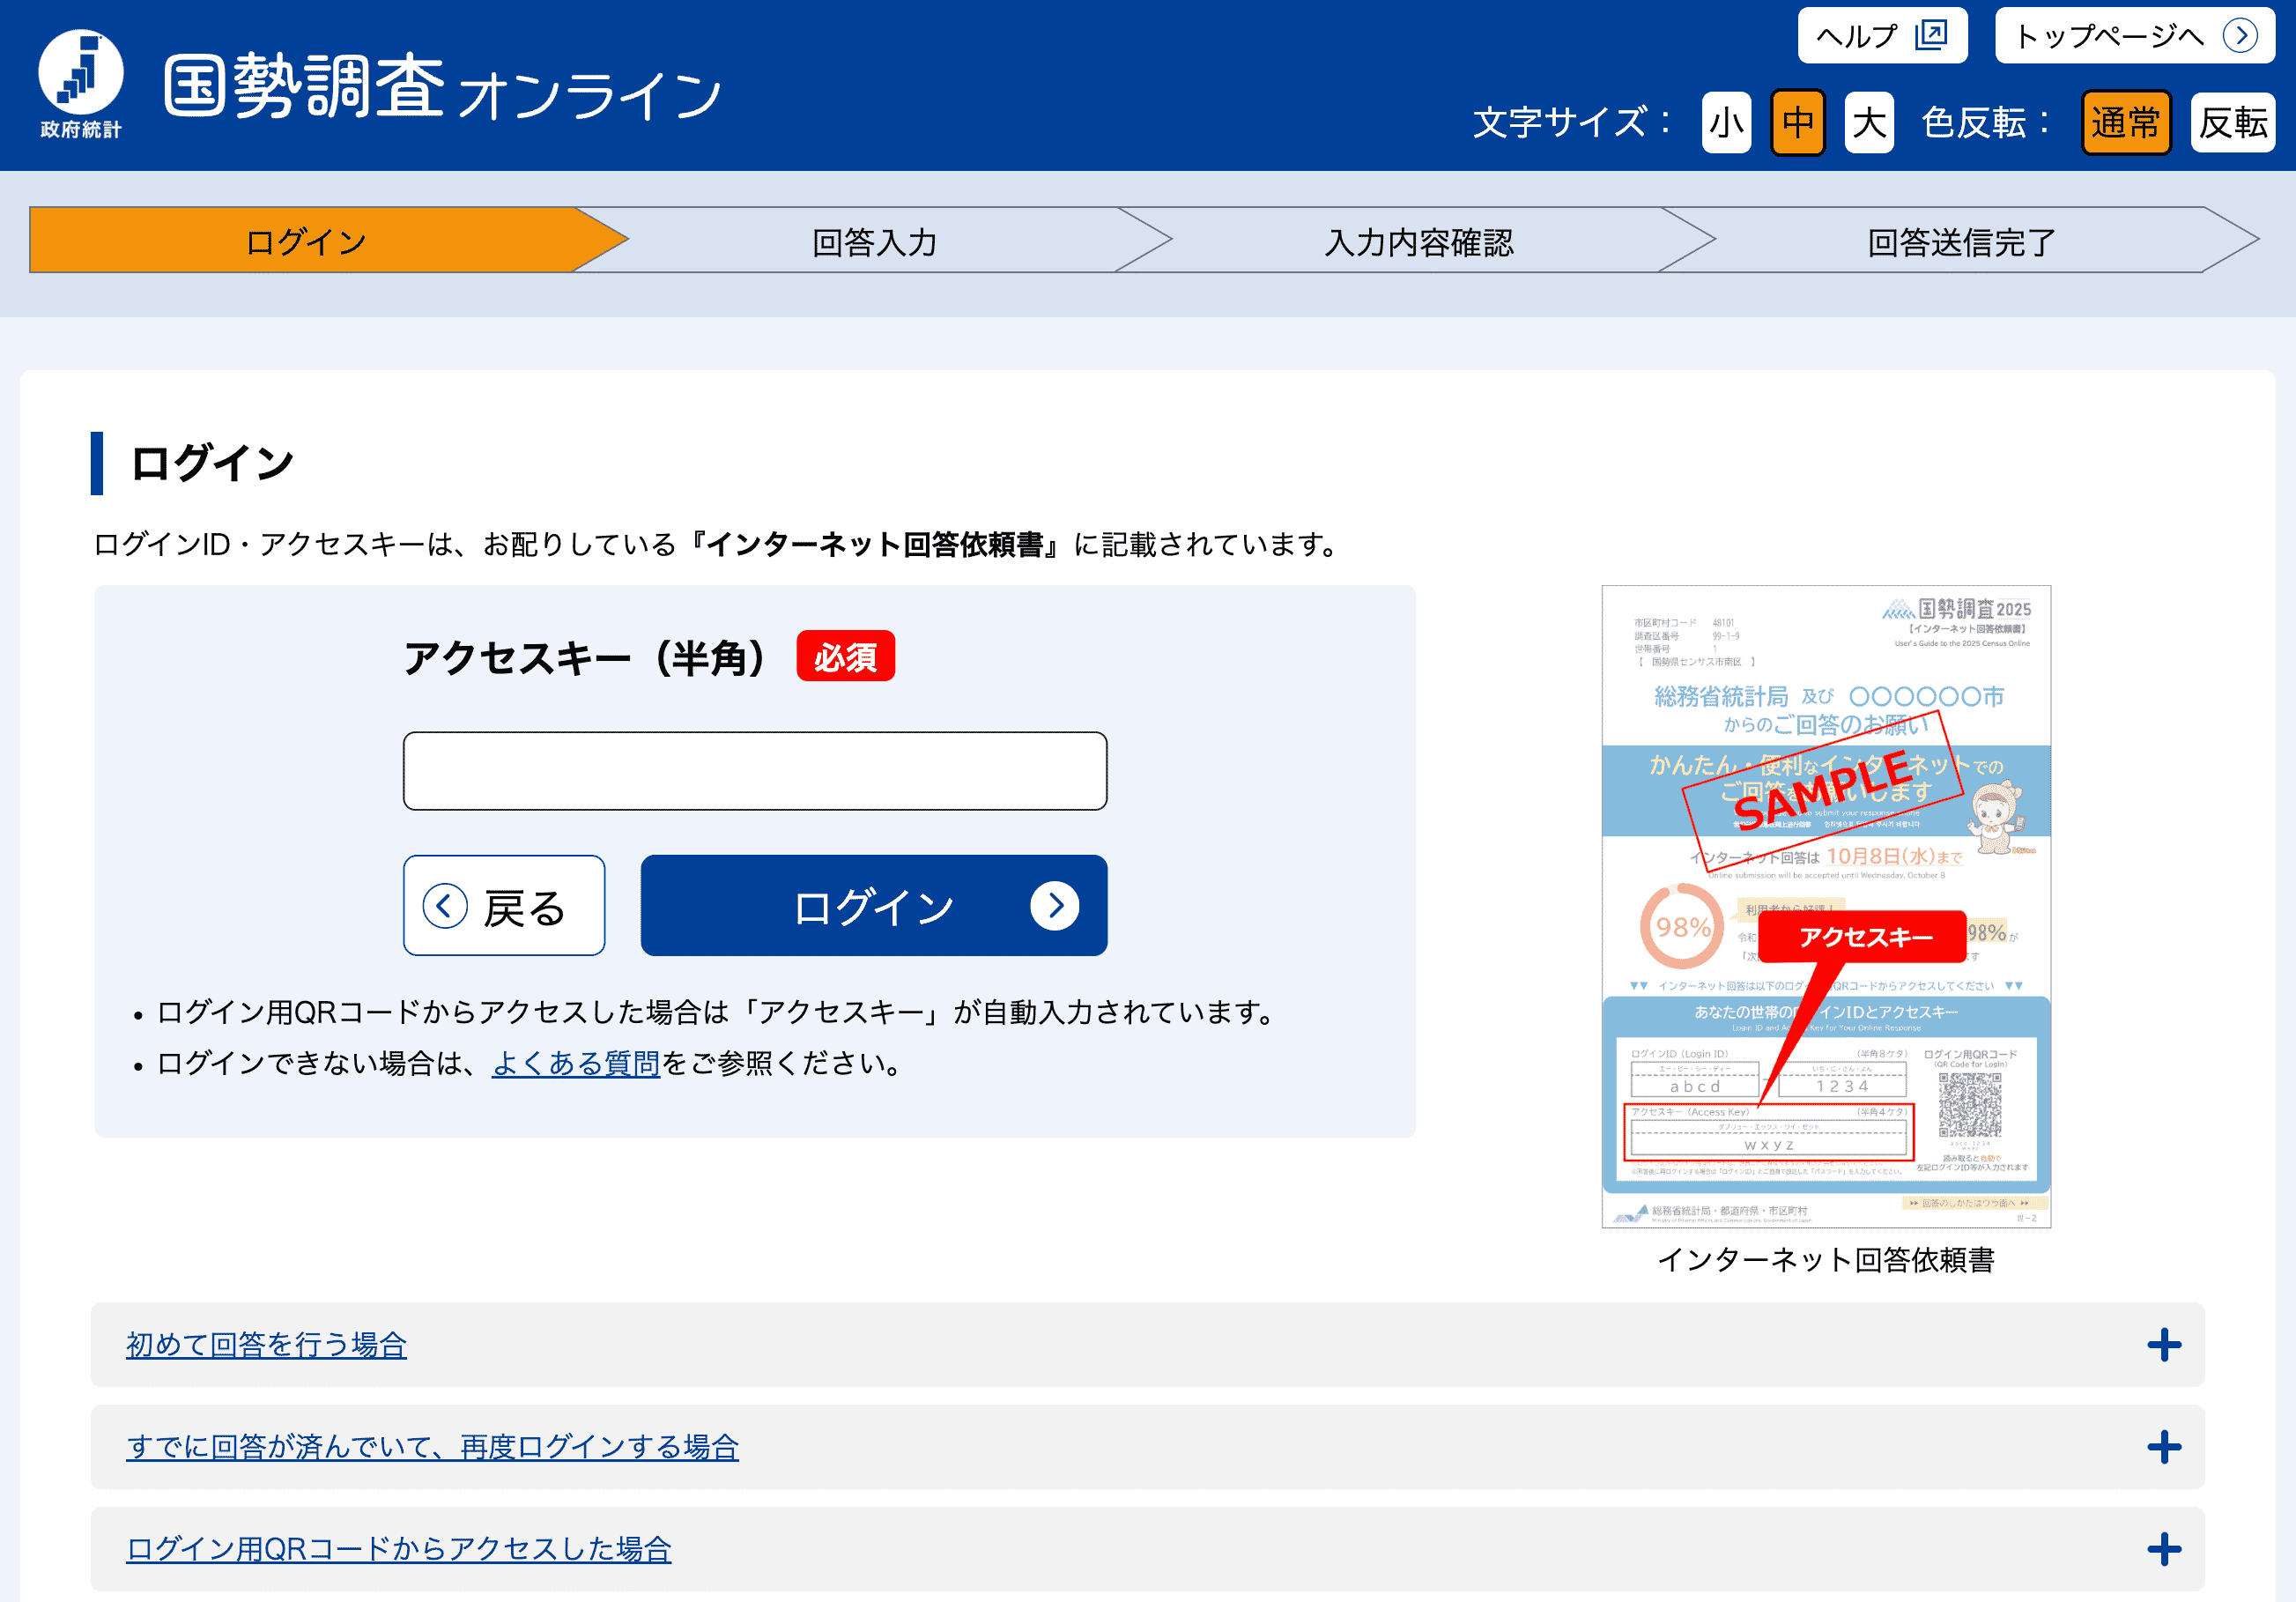This screenshot has width=2296, height=1602.
Task: Click the right chevron icon on the ログイン button
Action: tap(1054, 906)
